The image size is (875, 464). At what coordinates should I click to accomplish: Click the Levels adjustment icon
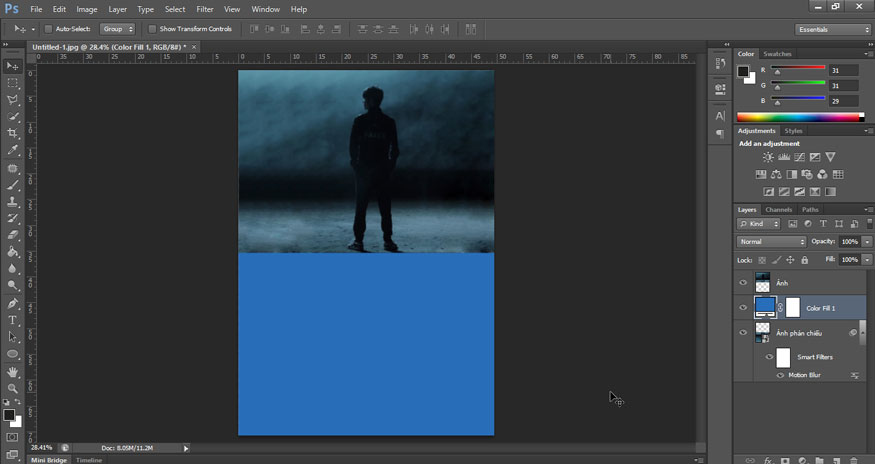783,157
